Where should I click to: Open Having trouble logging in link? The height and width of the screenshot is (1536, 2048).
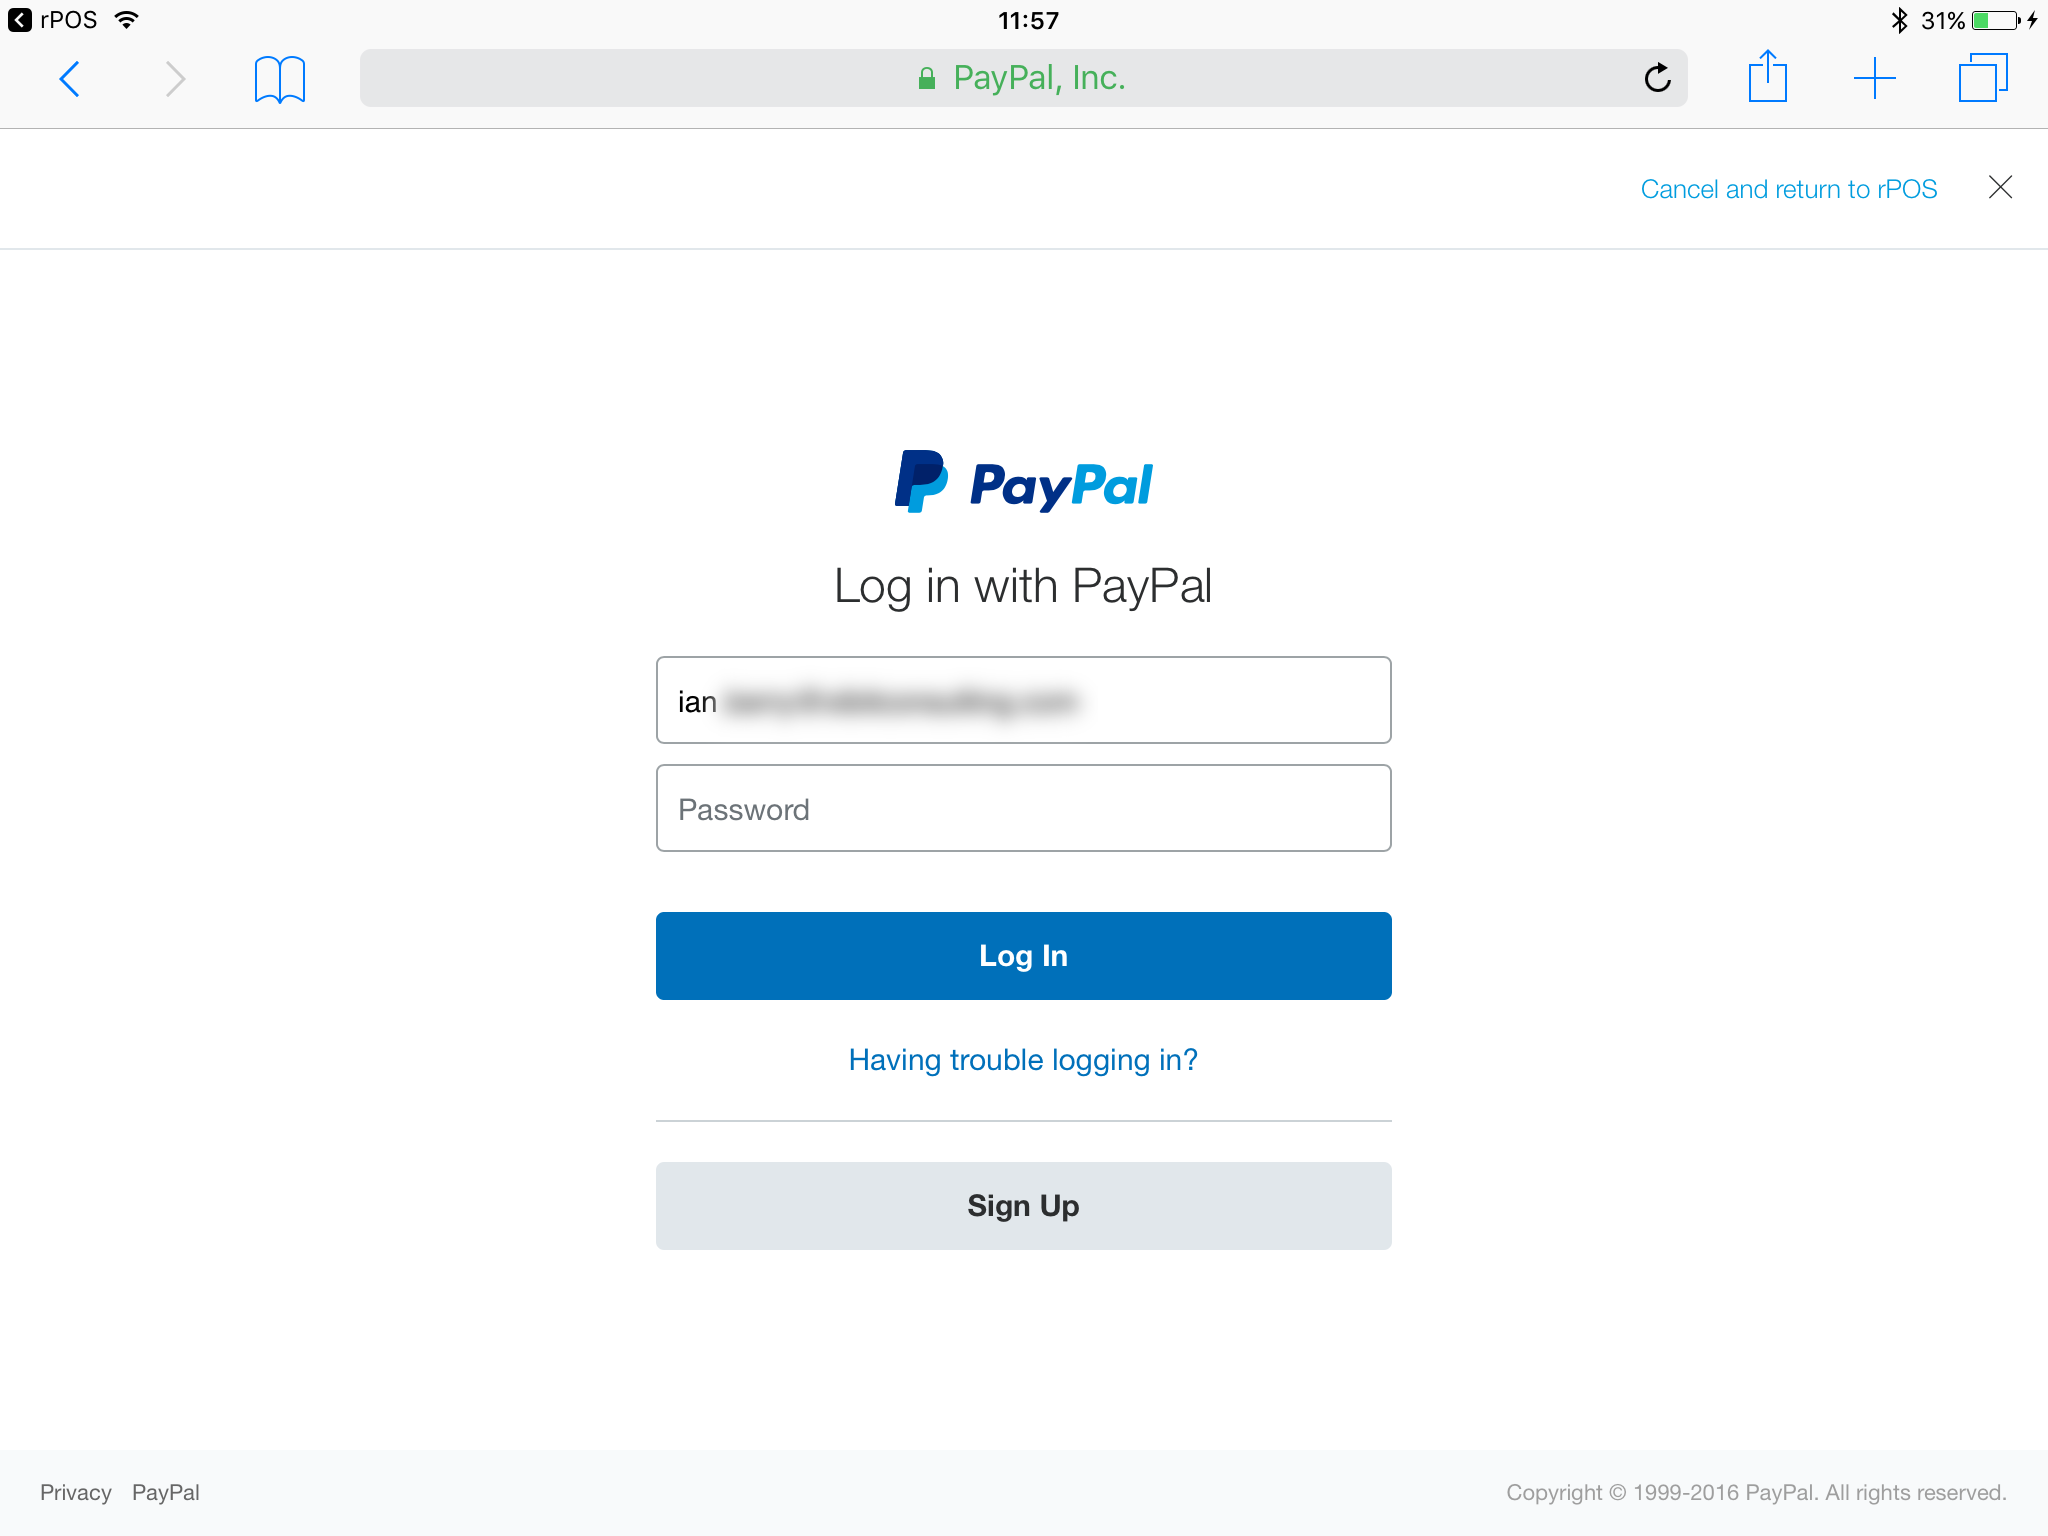pyautogui.click(x=1023, y=1060)
